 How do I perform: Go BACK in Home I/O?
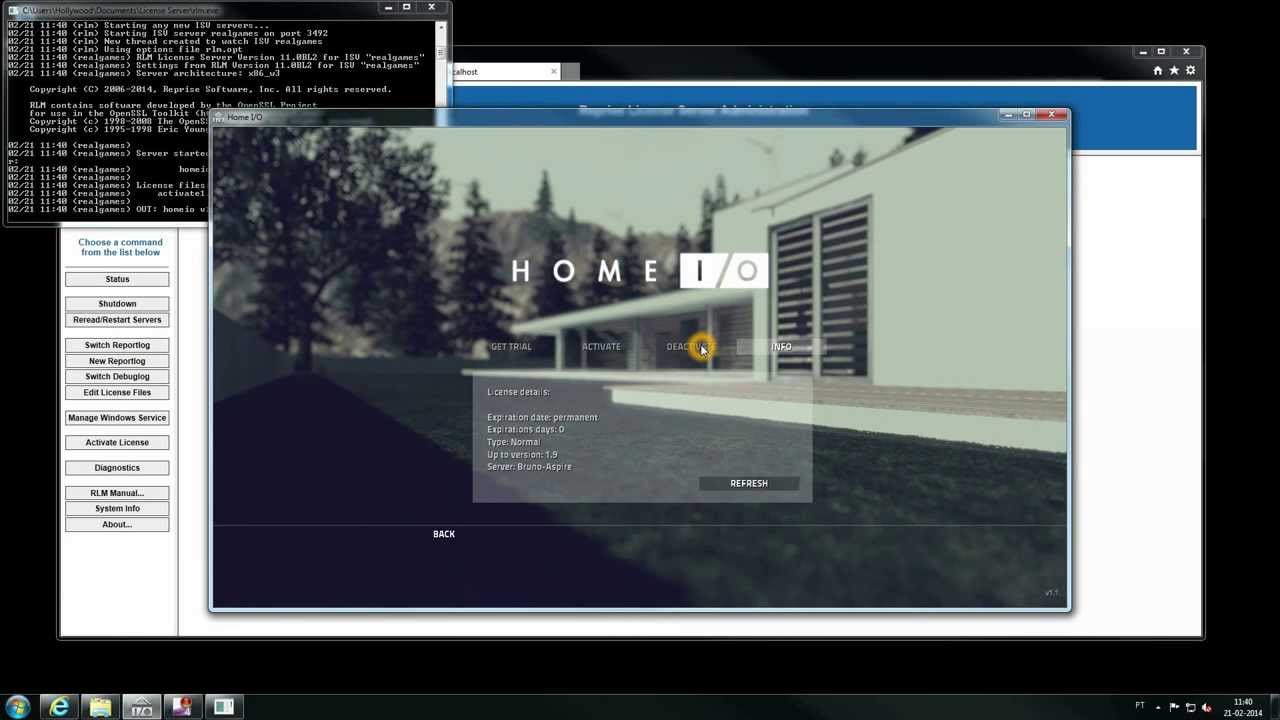[x=444, y=534]
